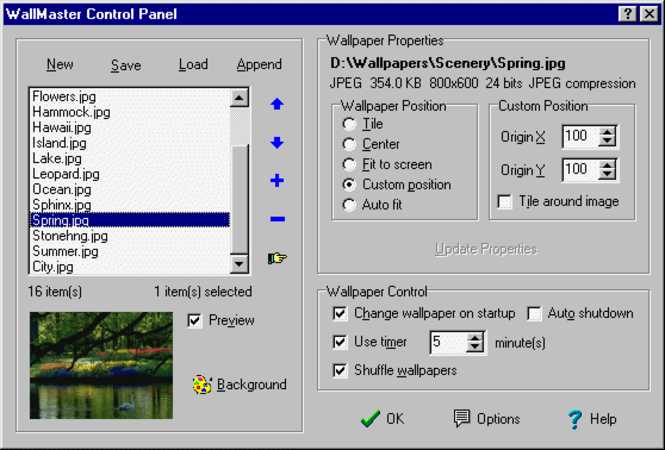Select Stonehng.jpg in the wallpaper list

[70, 236]
